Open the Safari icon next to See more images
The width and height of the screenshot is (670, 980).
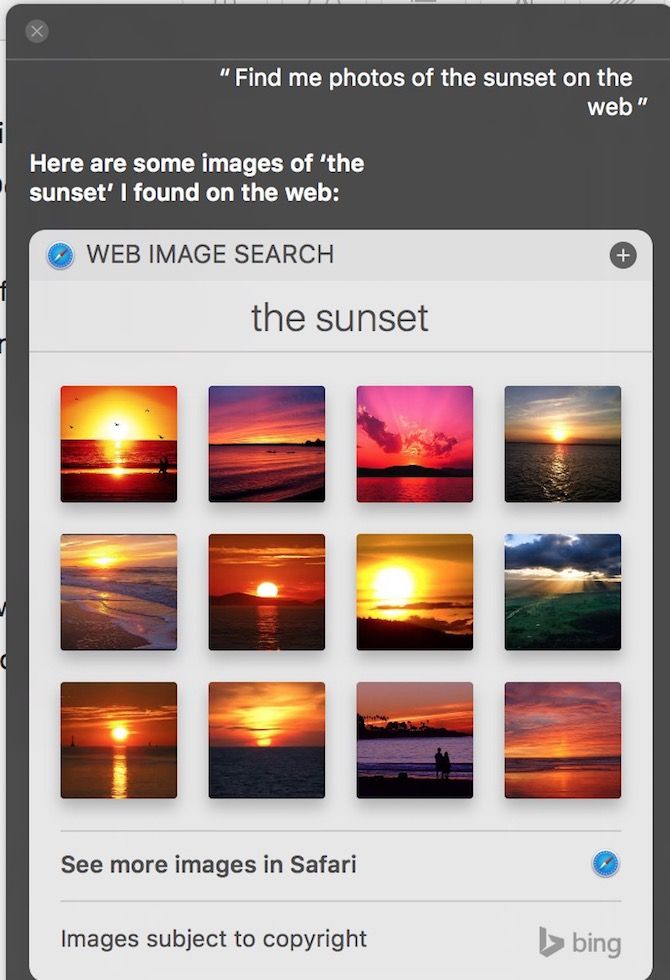click(604, 864)
